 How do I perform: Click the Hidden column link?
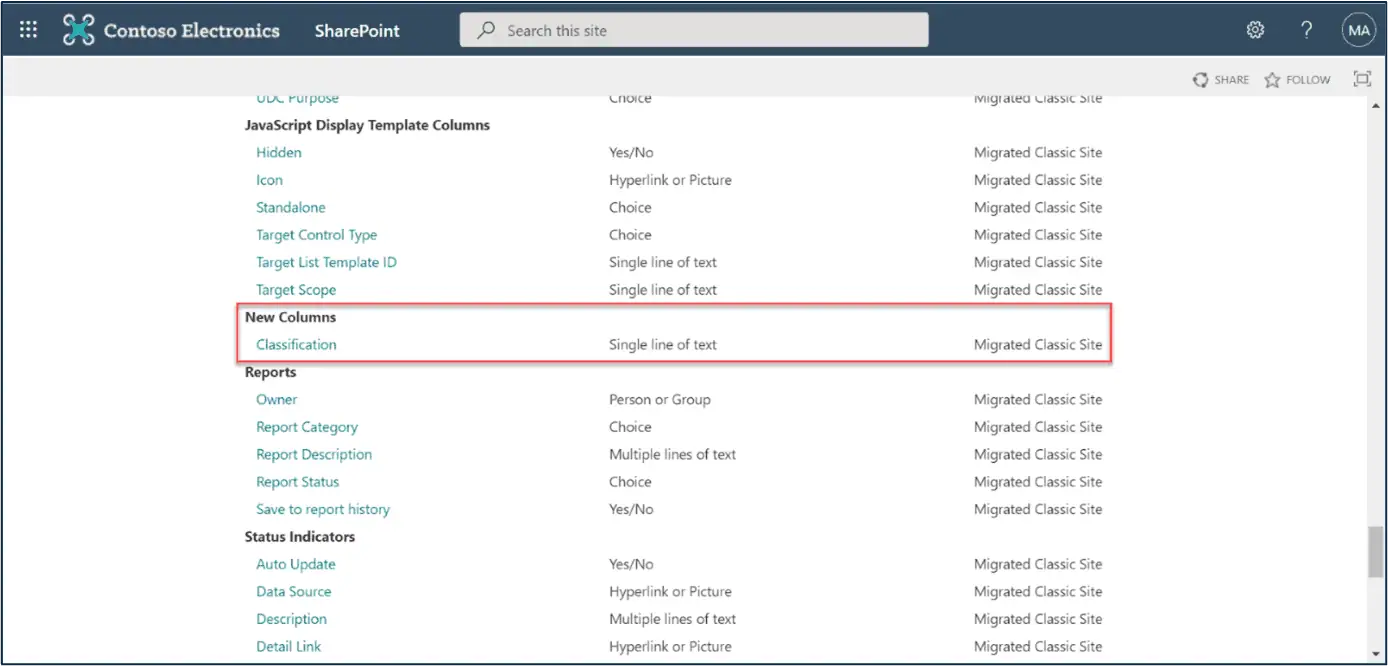pos(278,152)
